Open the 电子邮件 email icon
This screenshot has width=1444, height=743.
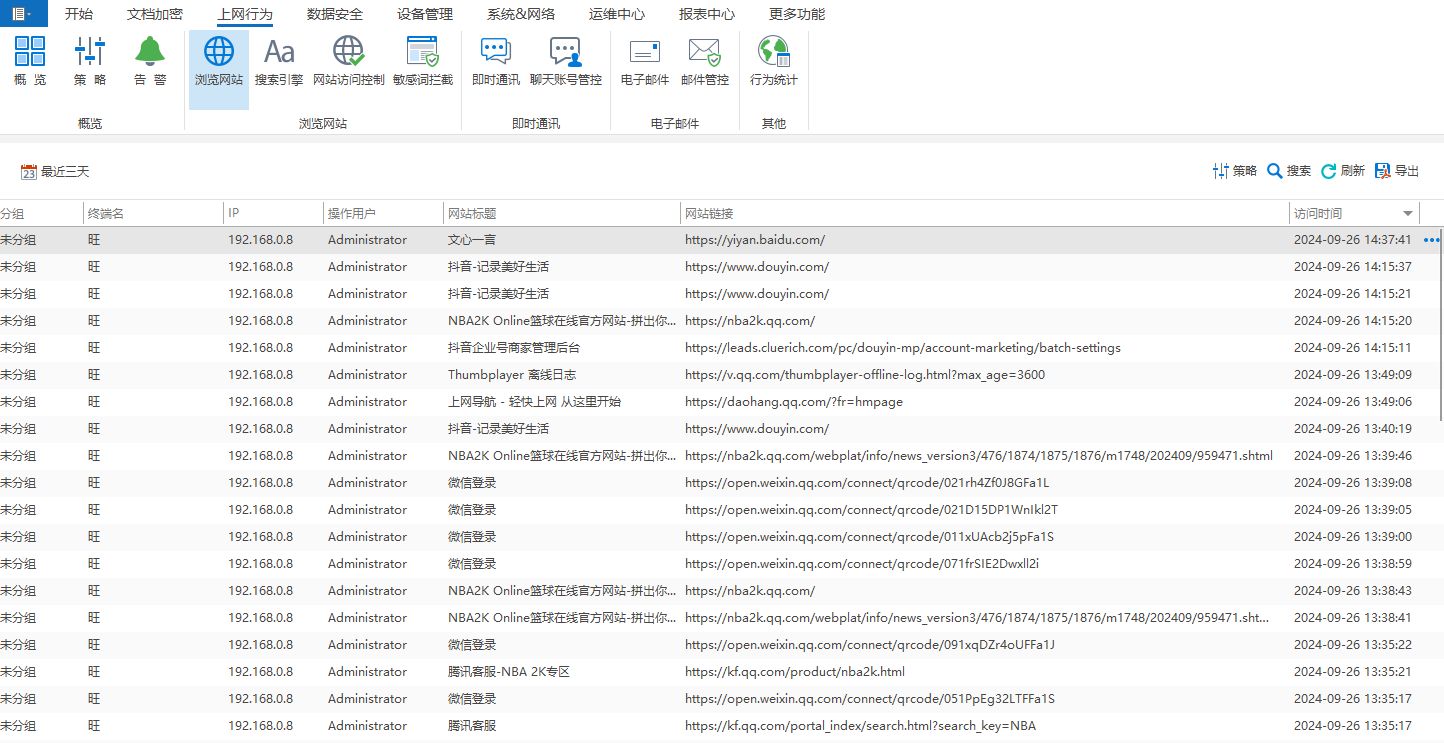tap(645, 61)
